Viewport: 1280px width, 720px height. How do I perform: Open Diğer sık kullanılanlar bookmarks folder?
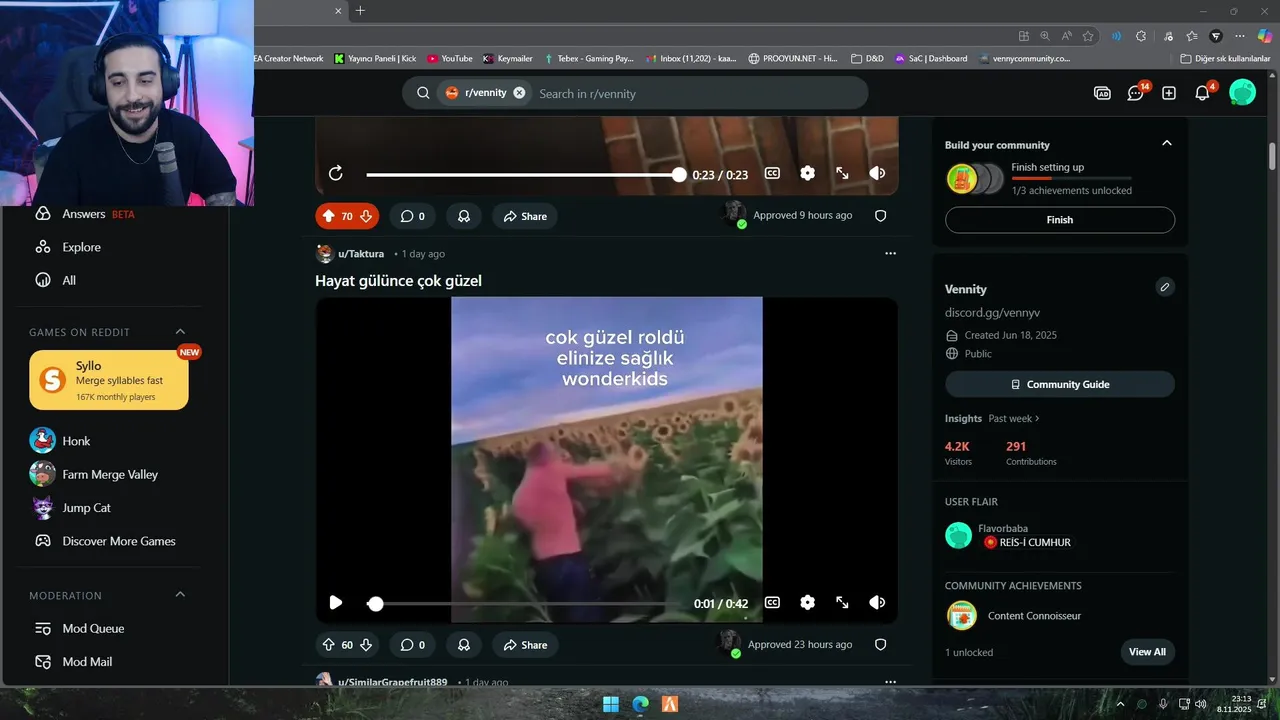1225,58
